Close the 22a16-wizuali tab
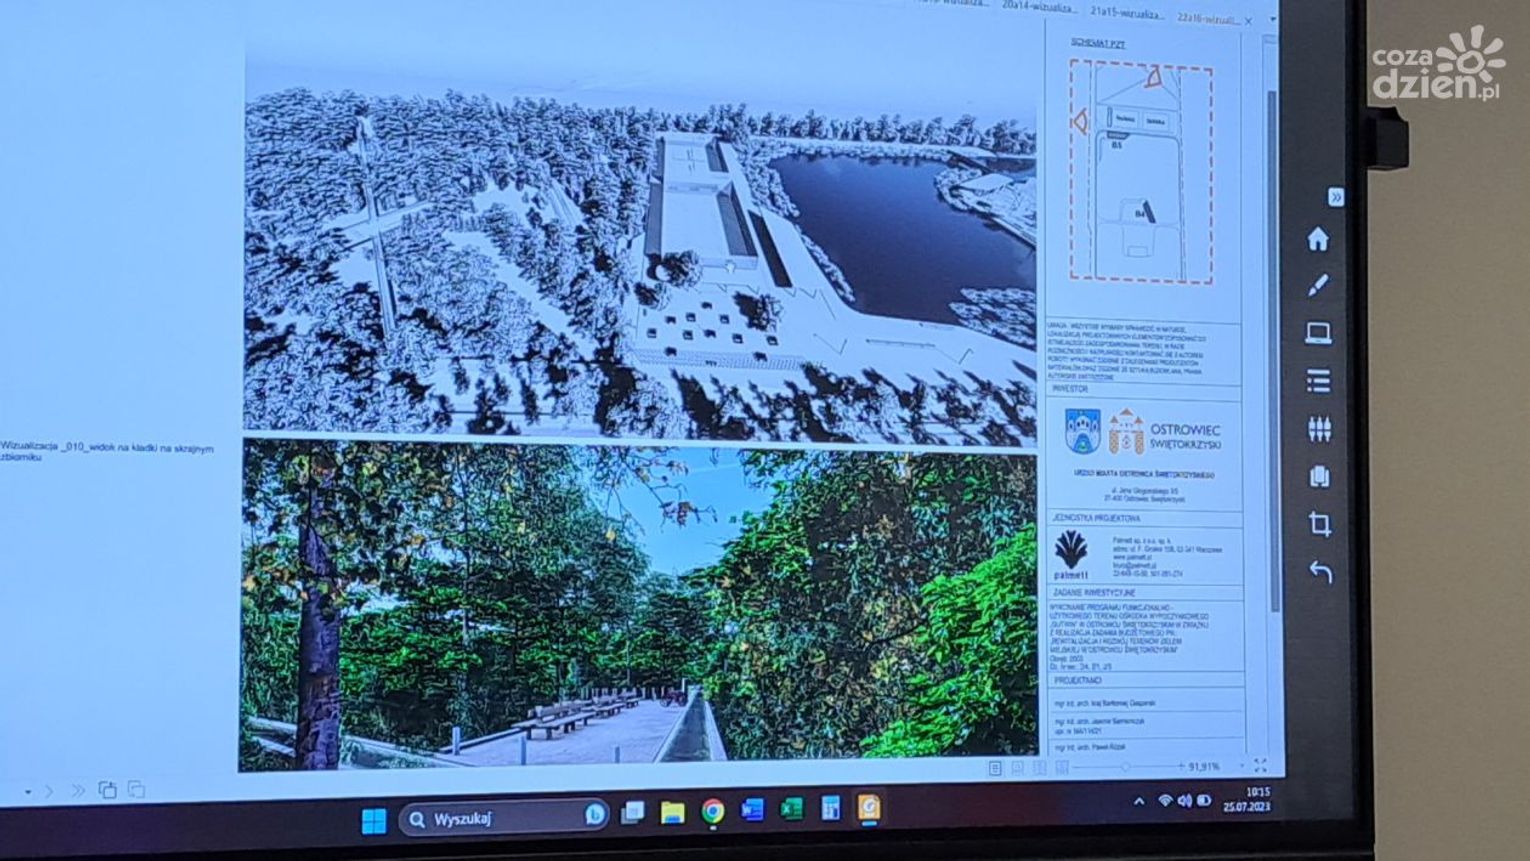 pos(1247,21)
